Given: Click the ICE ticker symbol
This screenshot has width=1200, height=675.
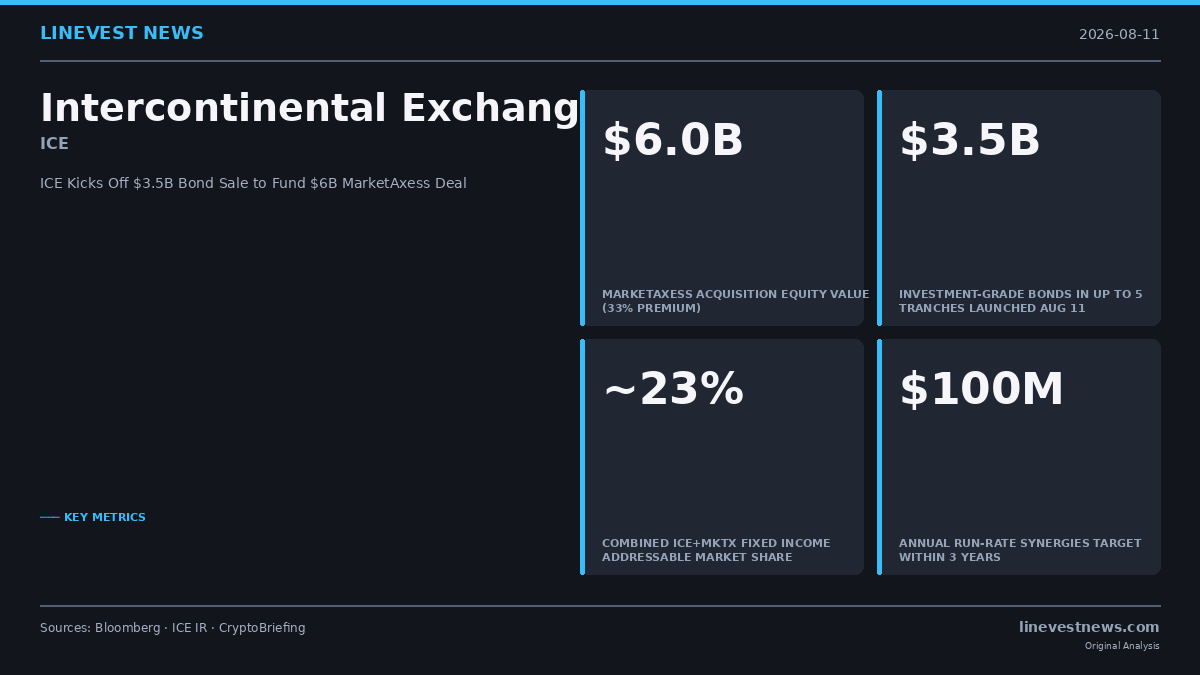Looking at the screenshot, I should [x=54, y=144].
